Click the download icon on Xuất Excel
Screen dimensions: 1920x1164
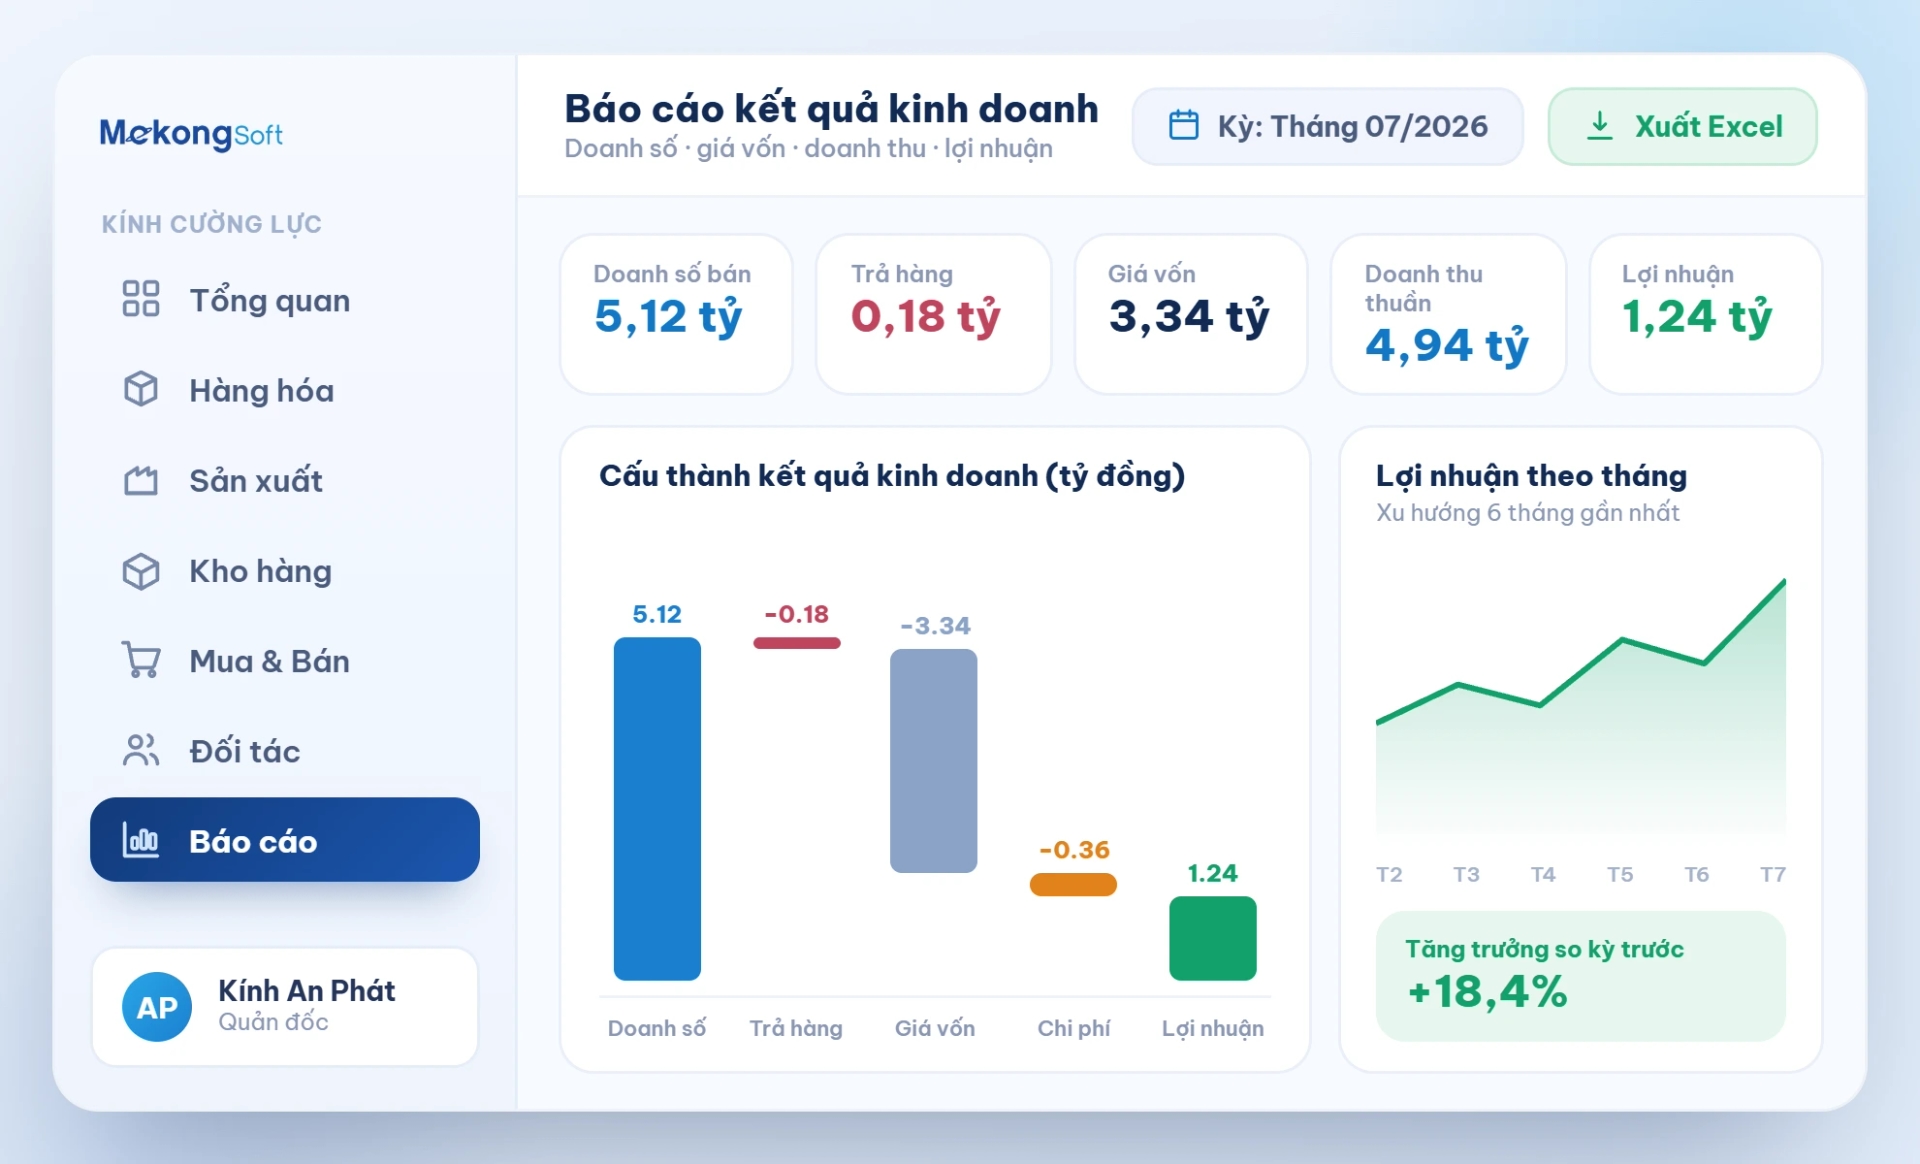pyautogui.click(x=1600, y=125)
